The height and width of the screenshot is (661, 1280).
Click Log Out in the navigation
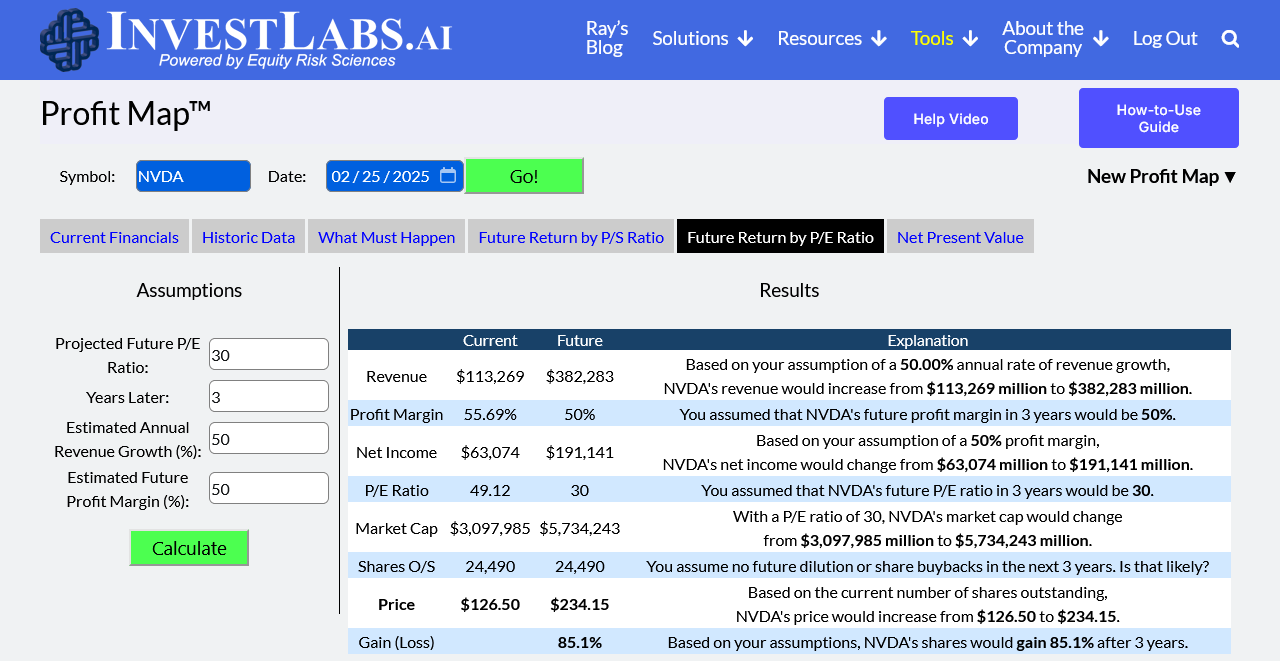tap(1164, 38)
